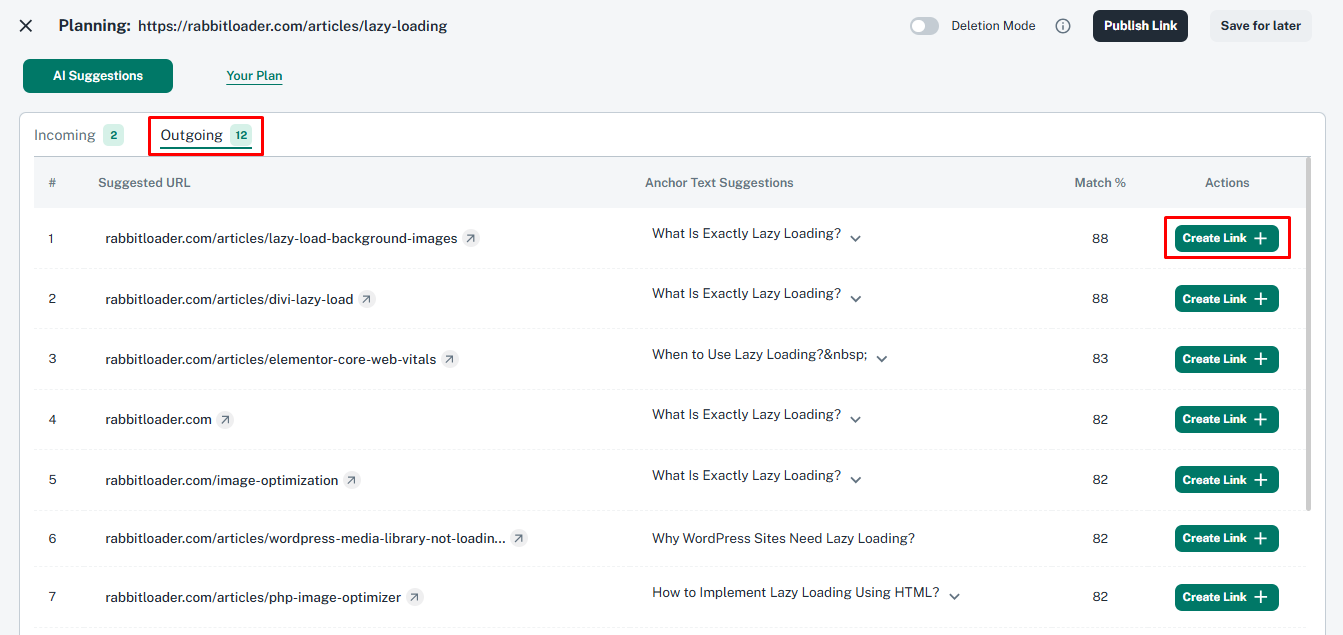Create Link for rabbitloader.com row 4
1343x635 pixels.
coord(1226,419)
